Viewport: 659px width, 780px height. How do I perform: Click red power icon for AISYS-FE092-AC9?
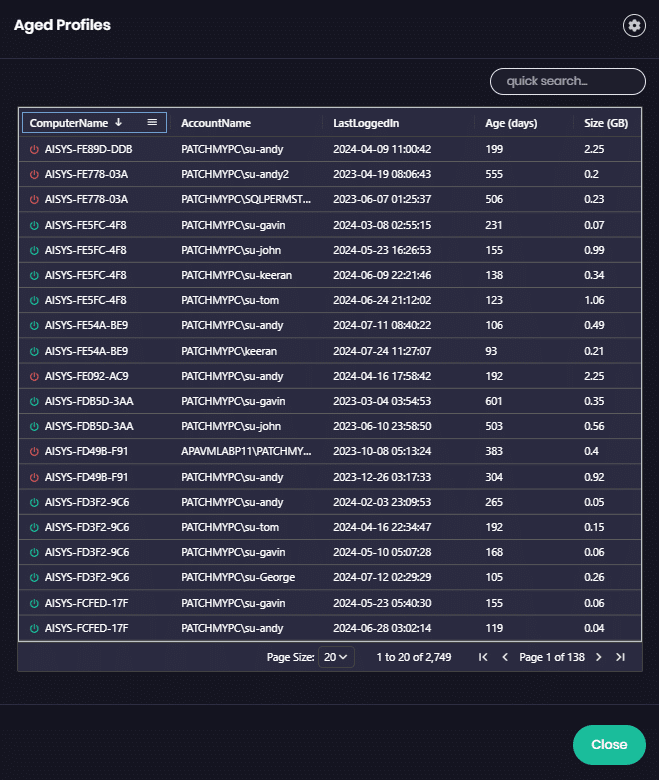pos(34,376)
